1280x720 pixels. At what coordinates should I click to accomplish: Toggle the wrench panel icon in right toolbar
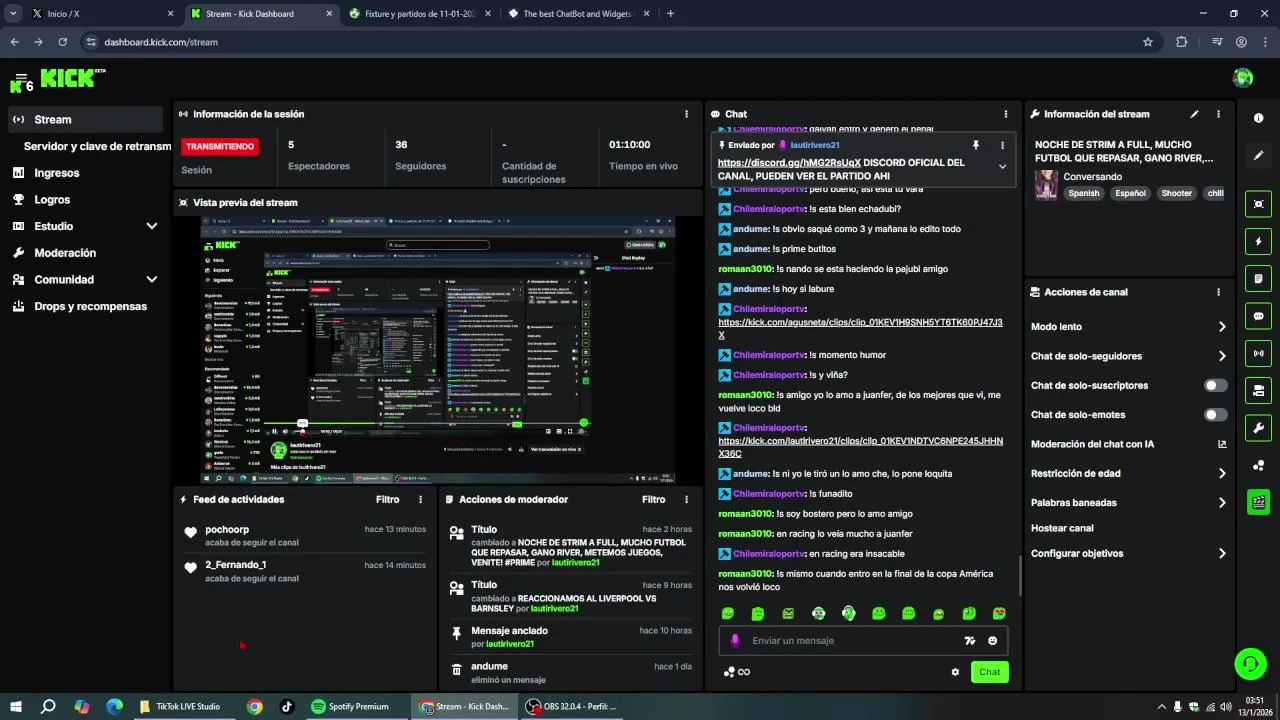coord(1258,428)
